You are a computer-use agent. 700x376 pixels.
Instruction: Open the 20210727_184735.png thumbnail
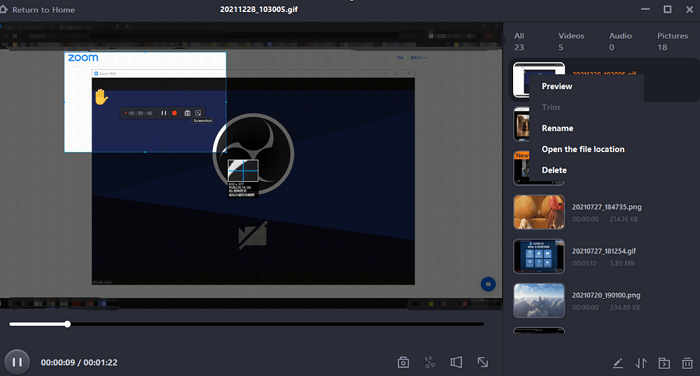click(539, 212)
